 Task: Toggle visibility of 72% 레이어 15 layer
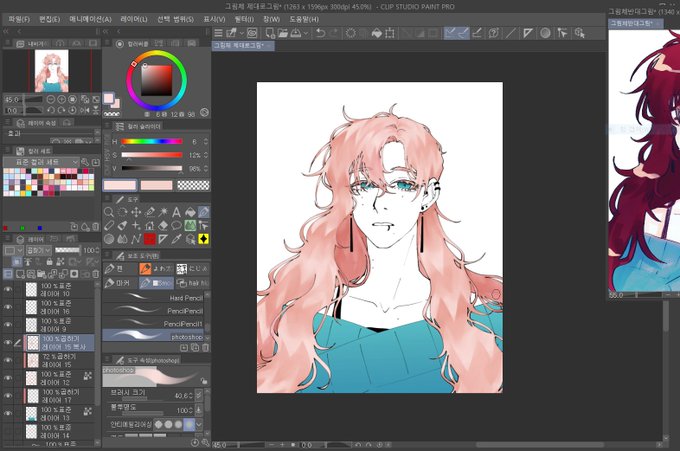[8, 360]
